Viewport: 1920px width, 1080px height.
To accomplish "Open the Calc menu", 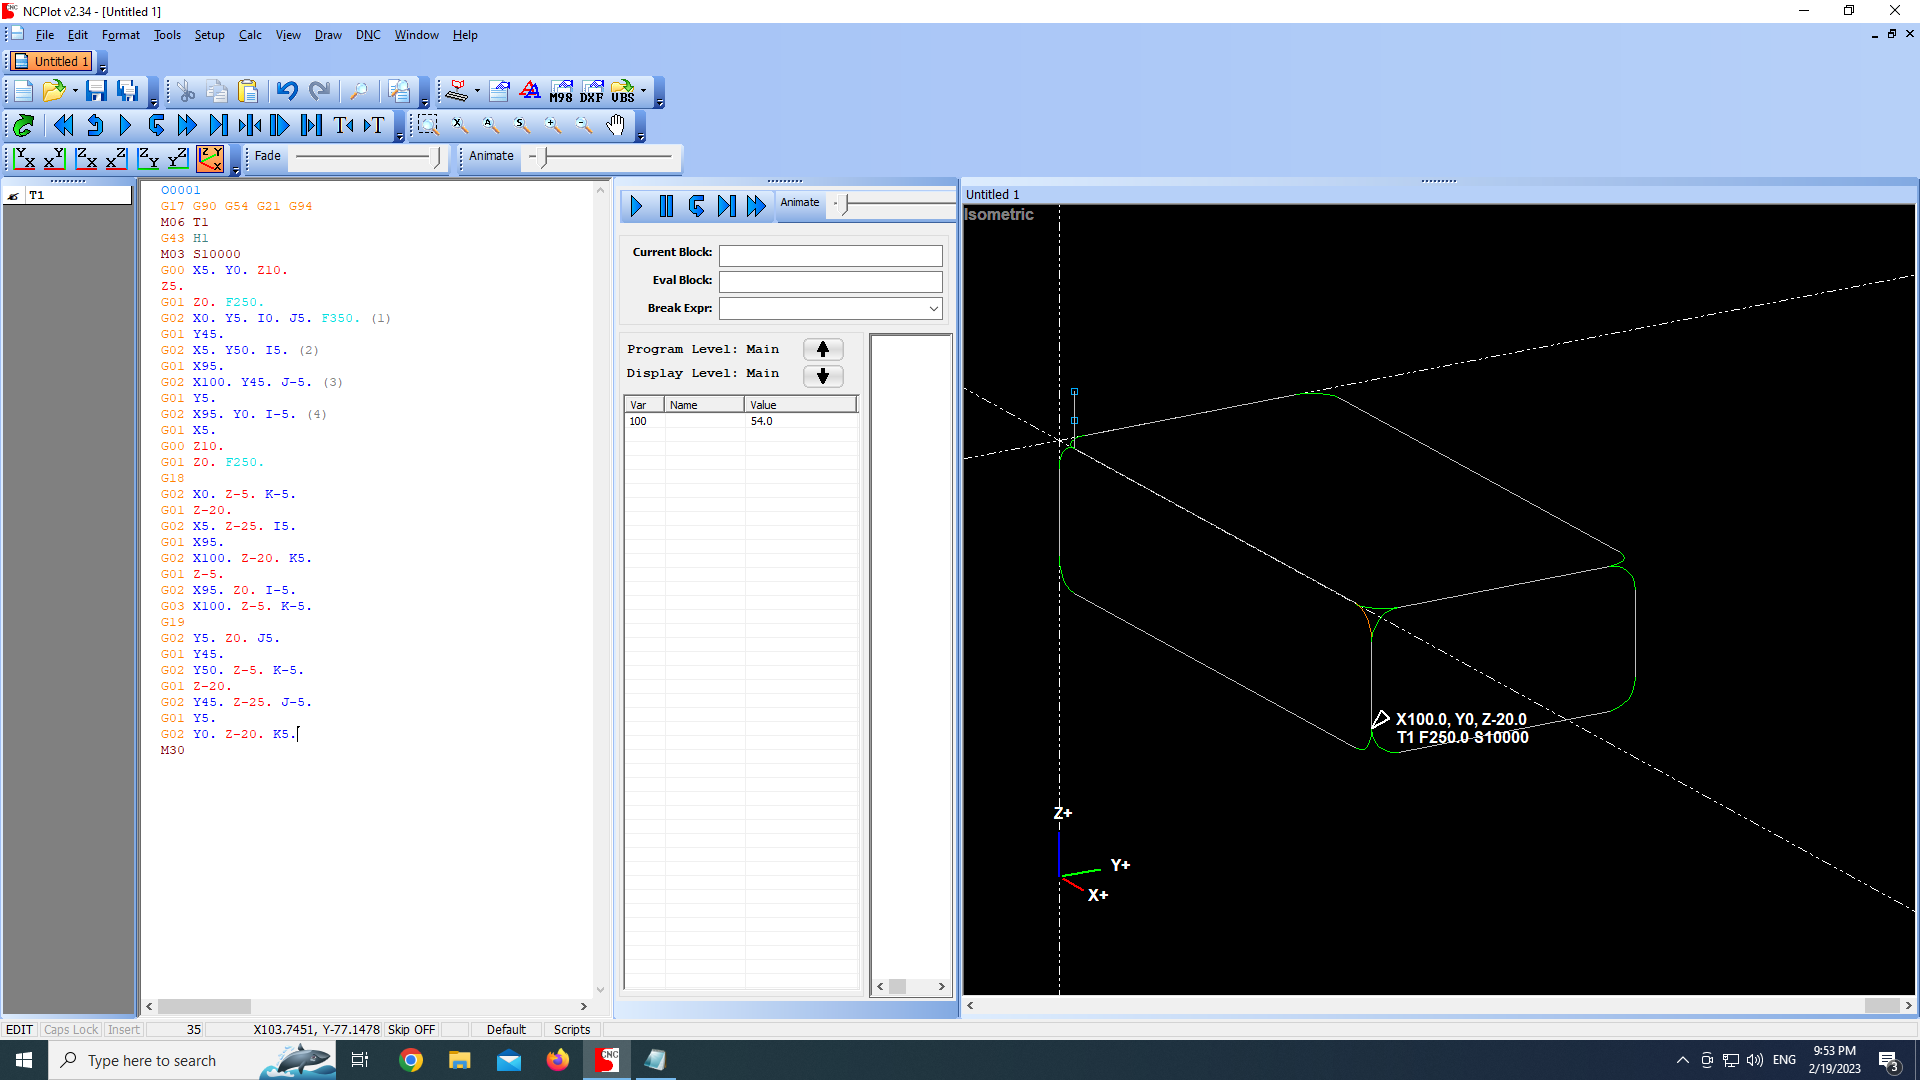I will coord(250,35).
